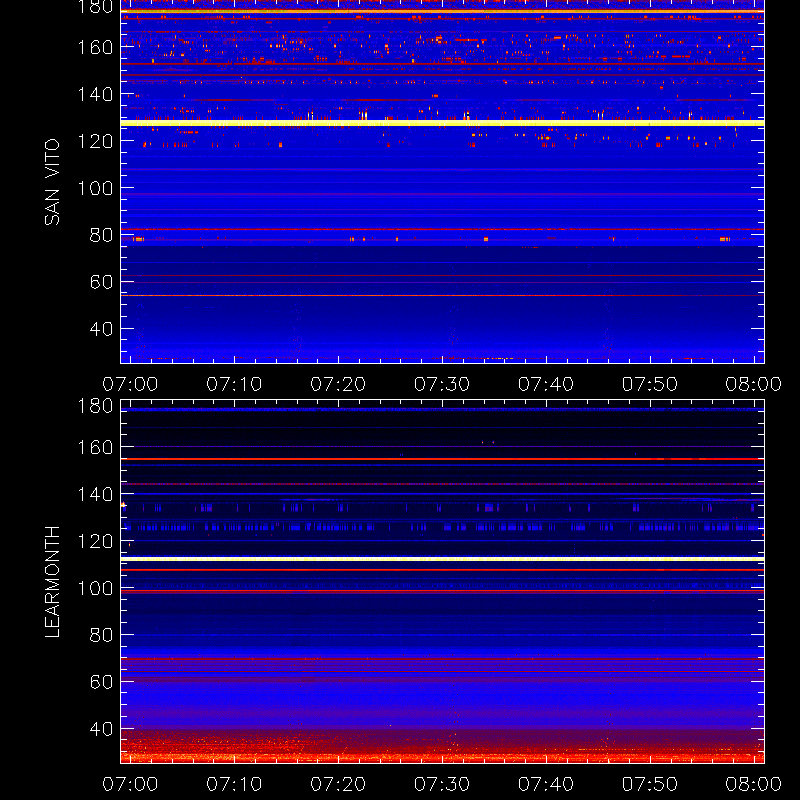800x800 pixels.
Task: Pick the 60 frequency label on Learmonth plot
Action: tap(101, 682)
